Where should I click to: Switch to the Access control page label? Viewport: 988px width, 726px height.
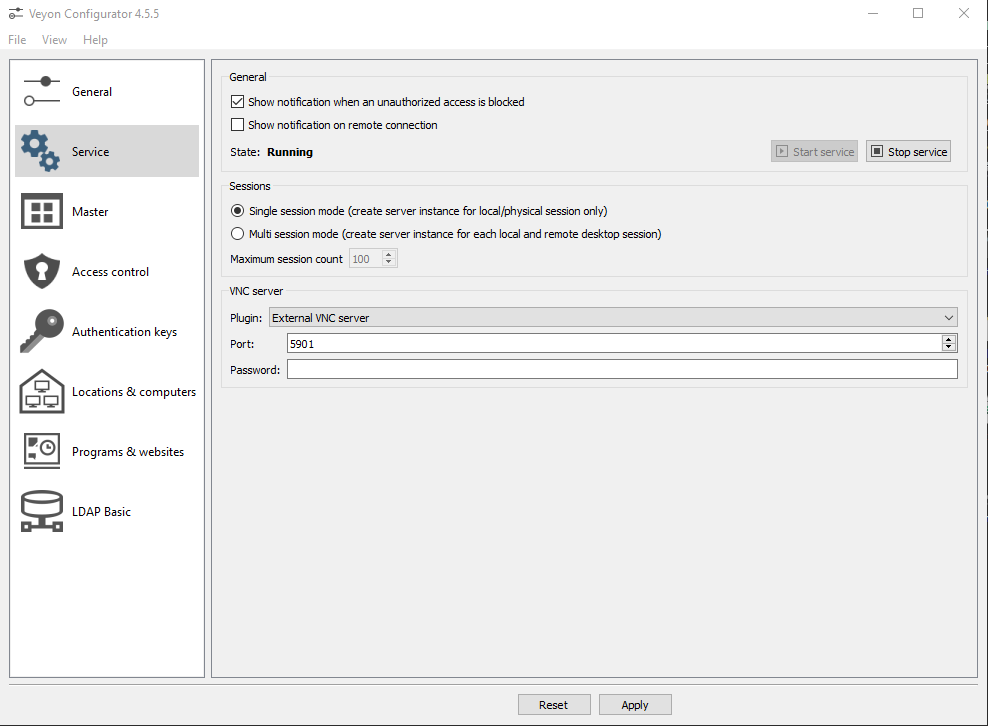(x=110, y=272)
